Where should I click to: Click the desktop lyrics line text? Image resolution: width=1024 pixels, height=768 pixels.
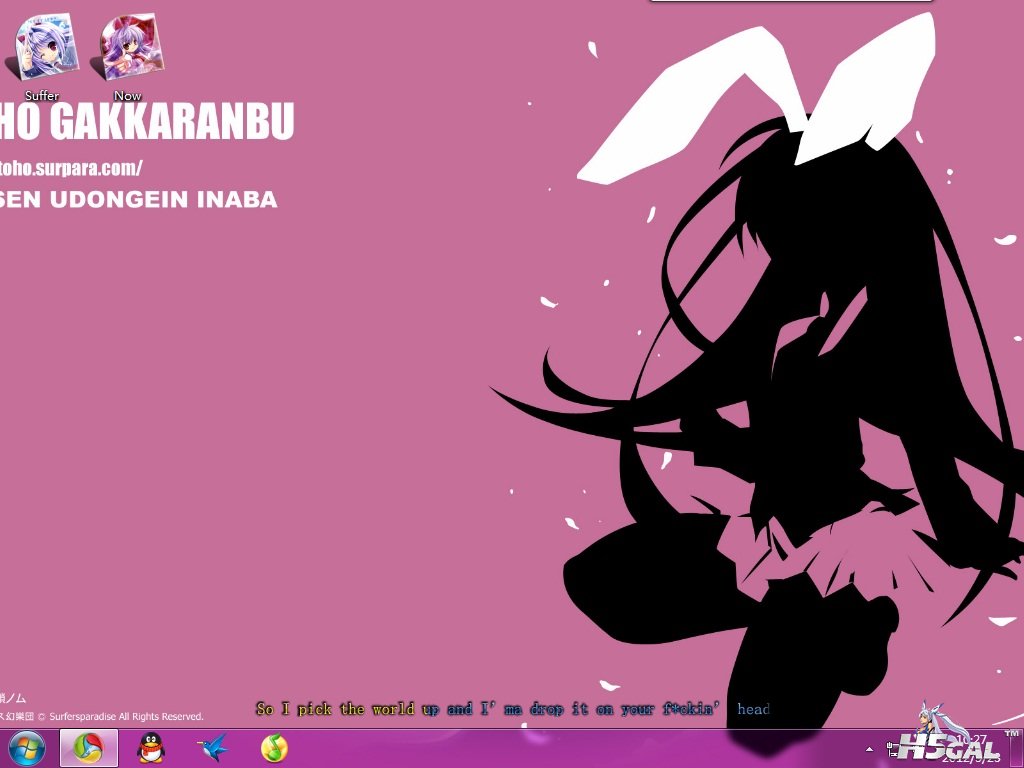[x=513, y=709]
